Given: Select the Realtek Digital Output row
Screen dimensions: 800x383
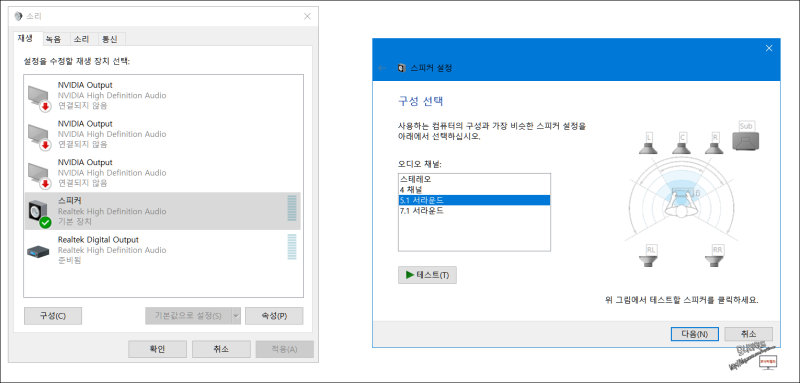Looking at the screenshot, I should pos(163,250).
